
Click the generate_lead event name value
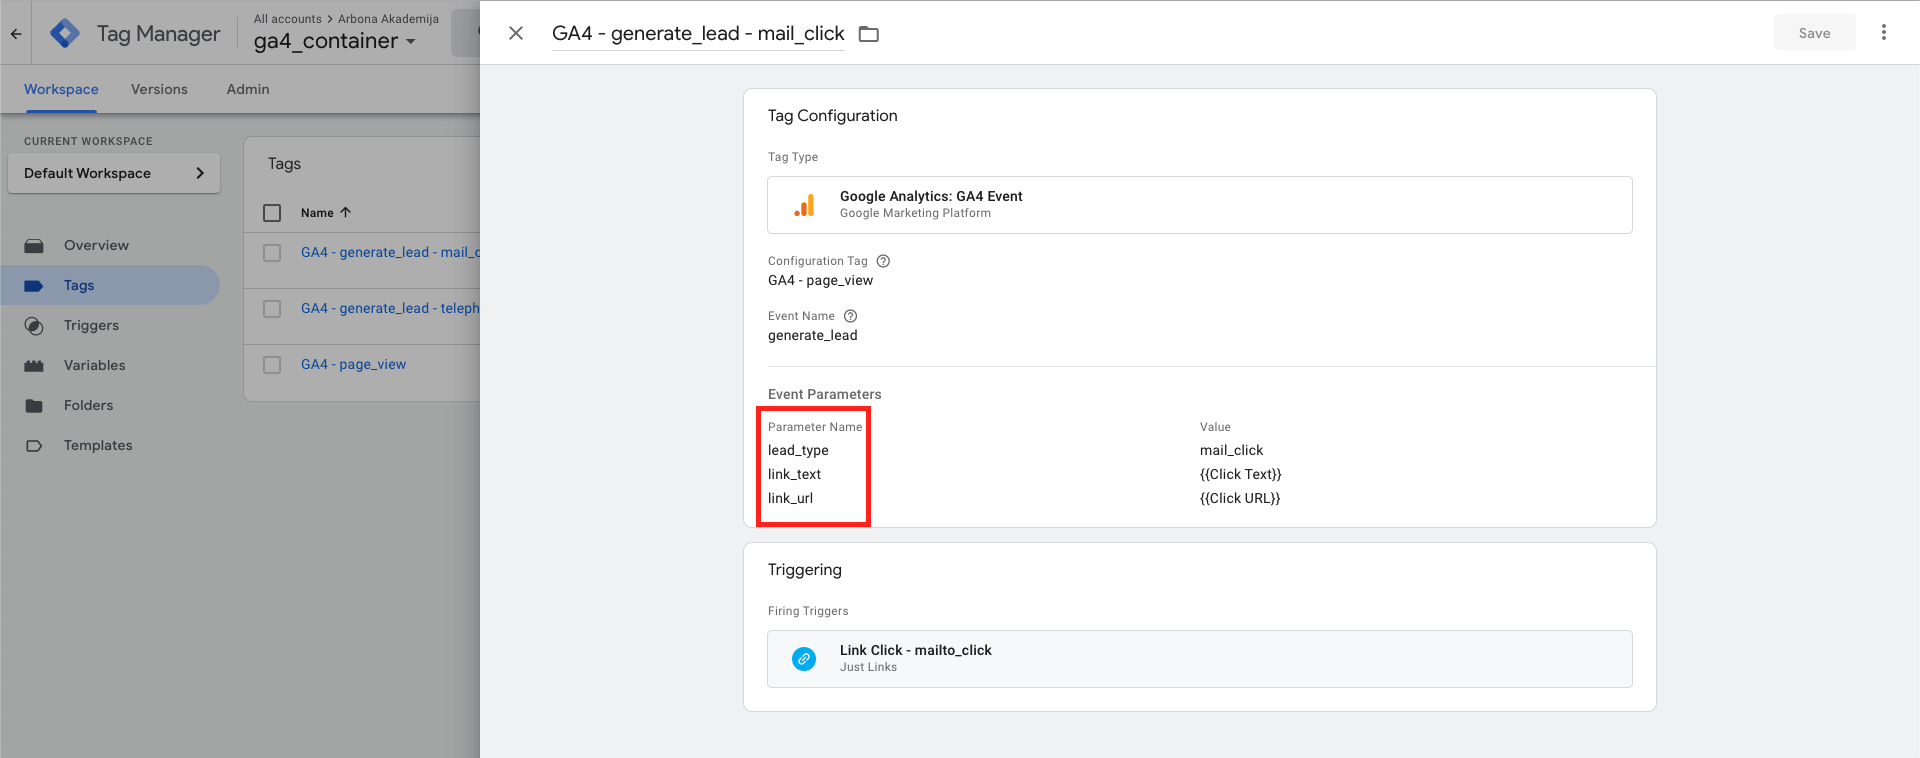(812, 335)
